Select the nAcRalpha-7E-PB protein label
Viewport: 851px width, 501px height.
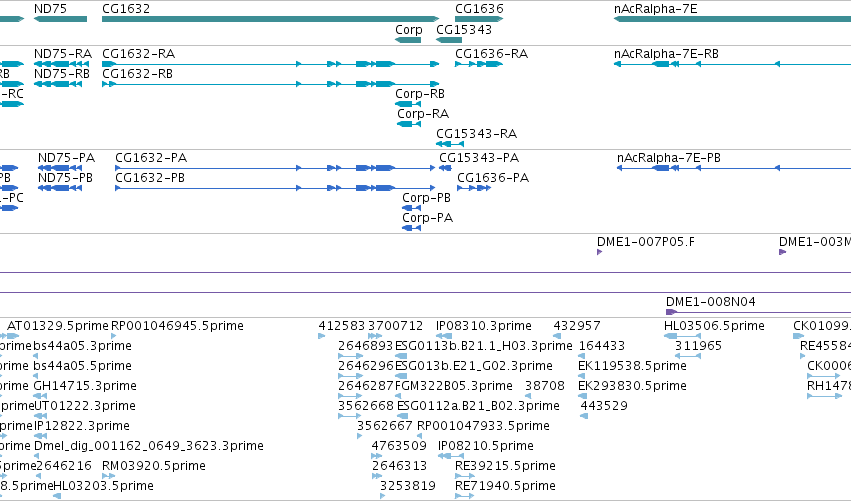pos(669,158)
